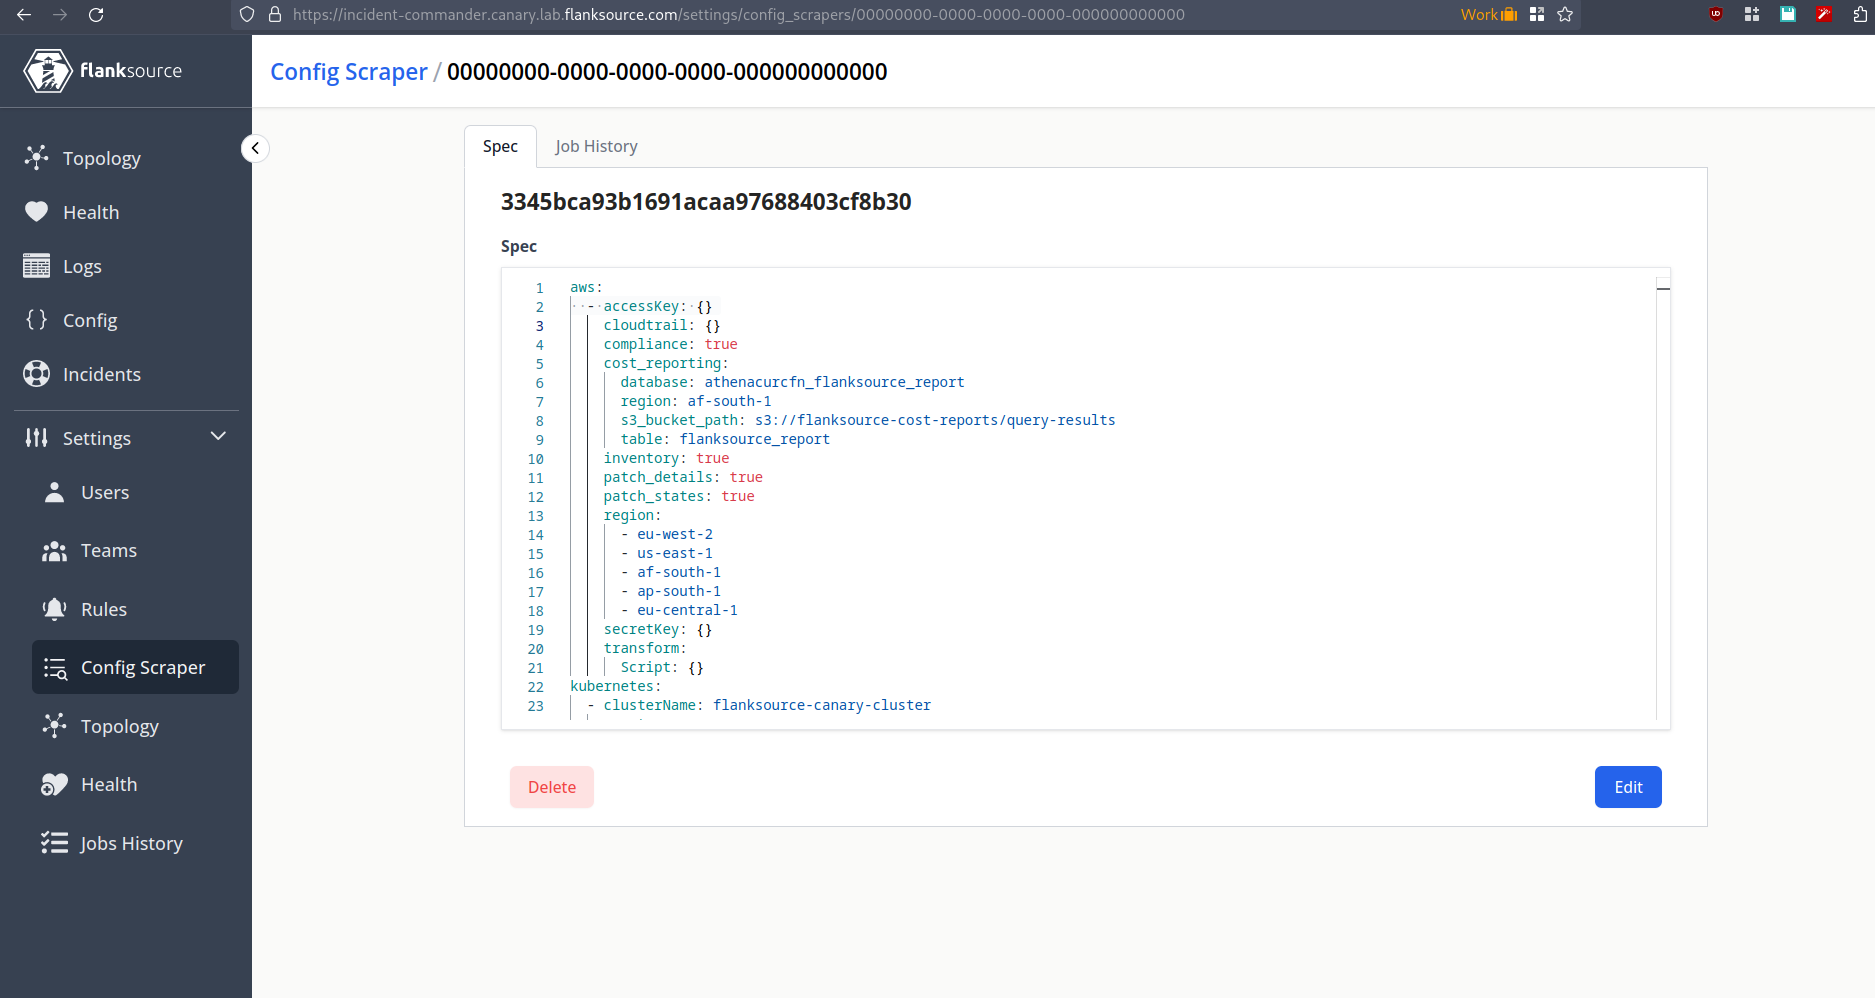
Task: Switch to the Job History tab
Action: click(596, 146)
